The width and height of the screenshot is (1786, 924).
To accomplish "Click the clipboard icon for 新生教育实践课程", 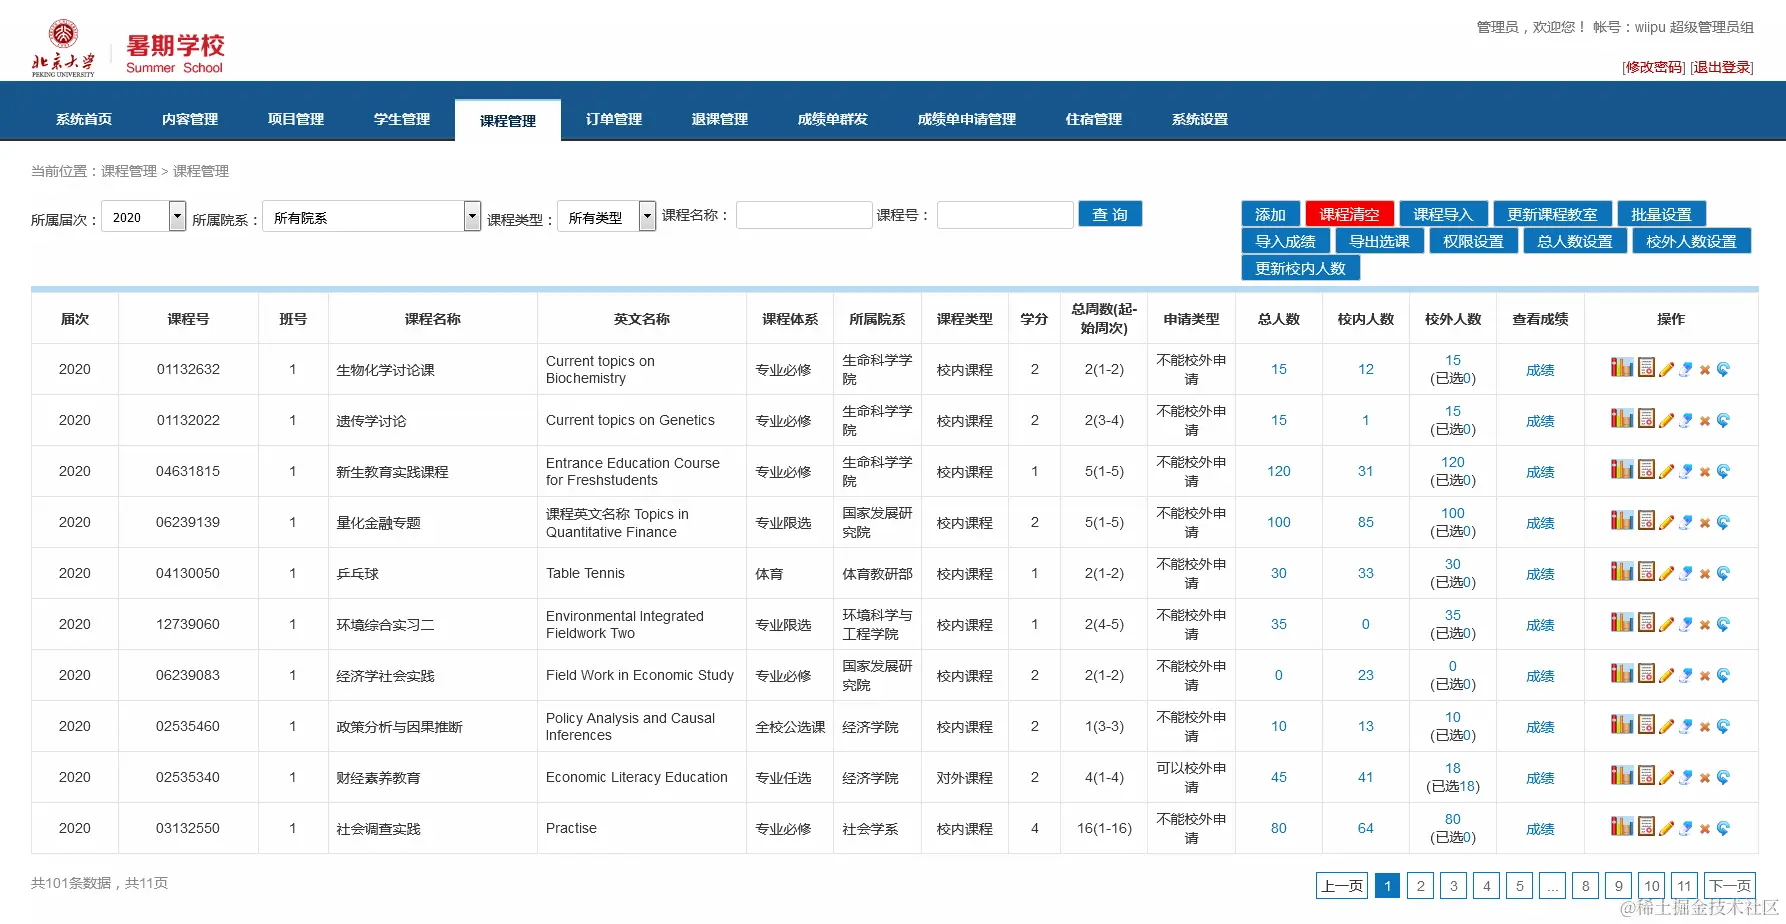I will [1646, 471].
